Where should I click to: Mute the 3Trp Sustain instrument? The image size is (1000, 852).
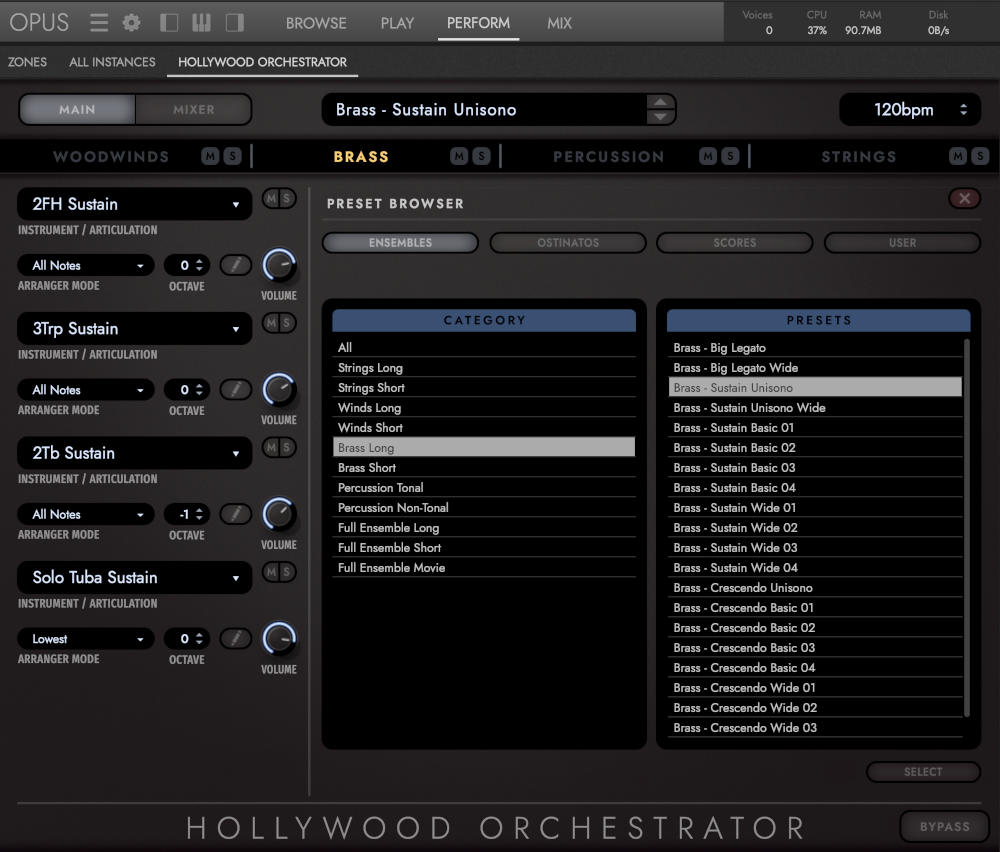click(272, 323)
